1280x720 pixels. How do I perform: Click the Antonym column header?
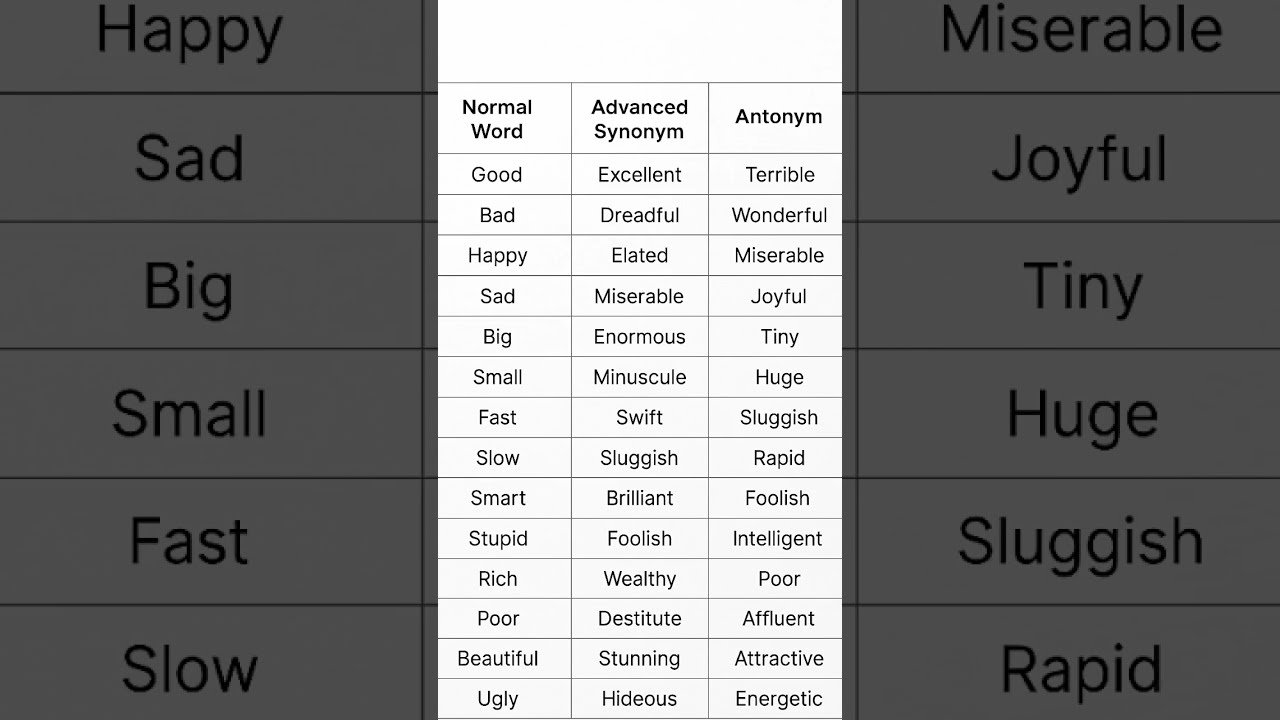[x=778, y=117]
